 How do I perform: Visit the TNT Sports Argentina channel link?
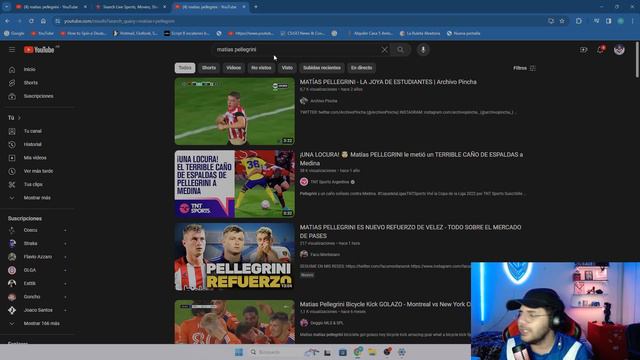329,182
